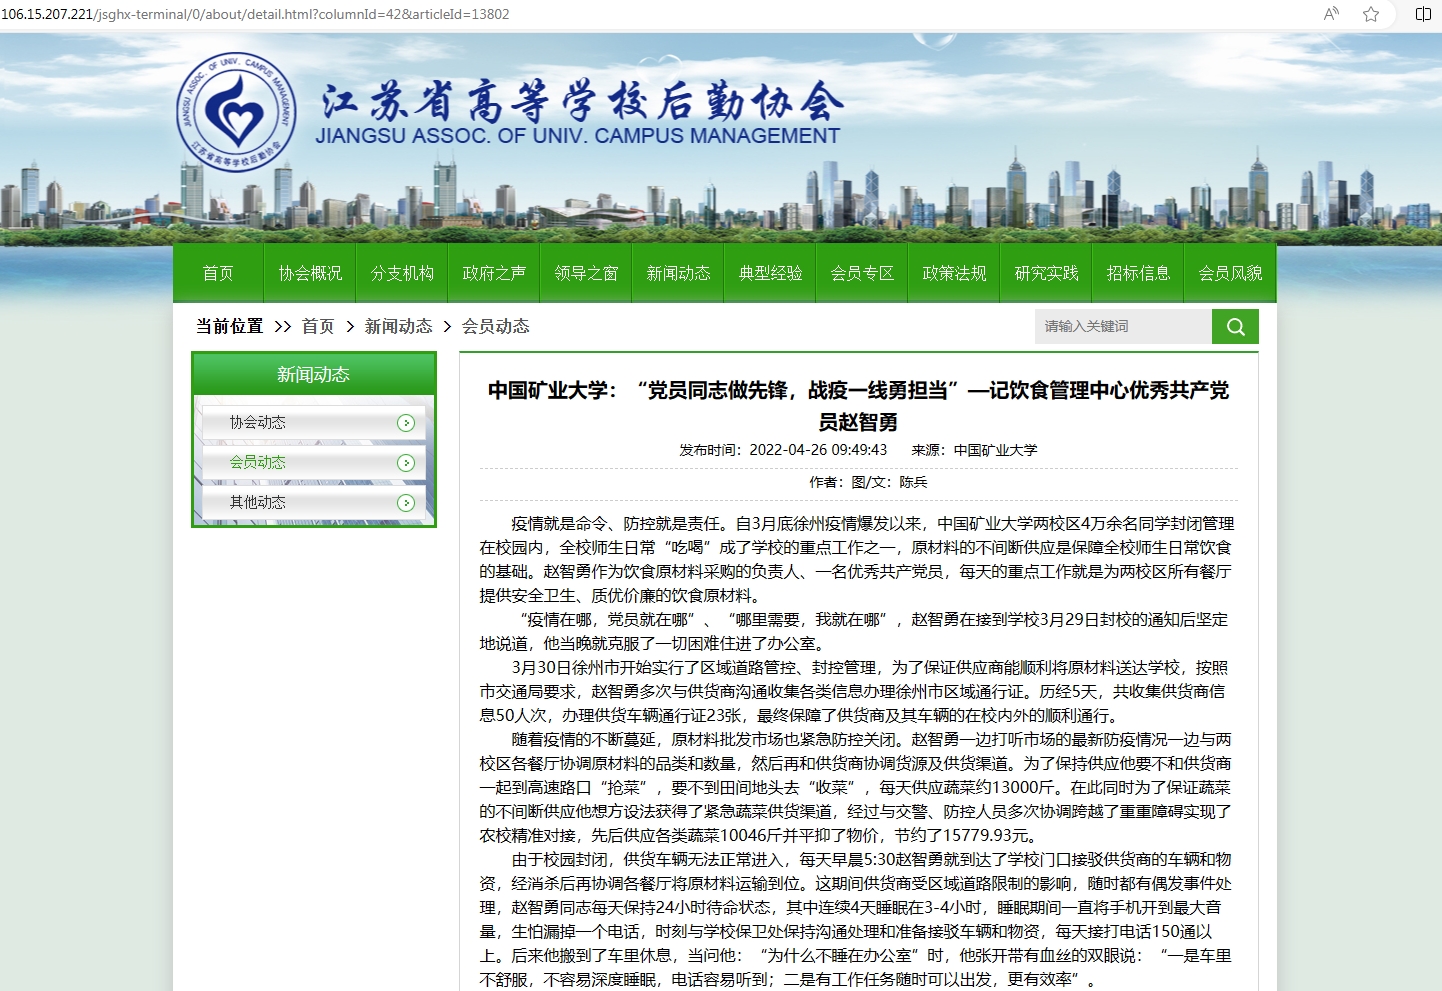This screenshot has height=991, width=1442.
Task: Open the 首页 navigation menu item
Action: pyautogui.click(x=218, y=273)
